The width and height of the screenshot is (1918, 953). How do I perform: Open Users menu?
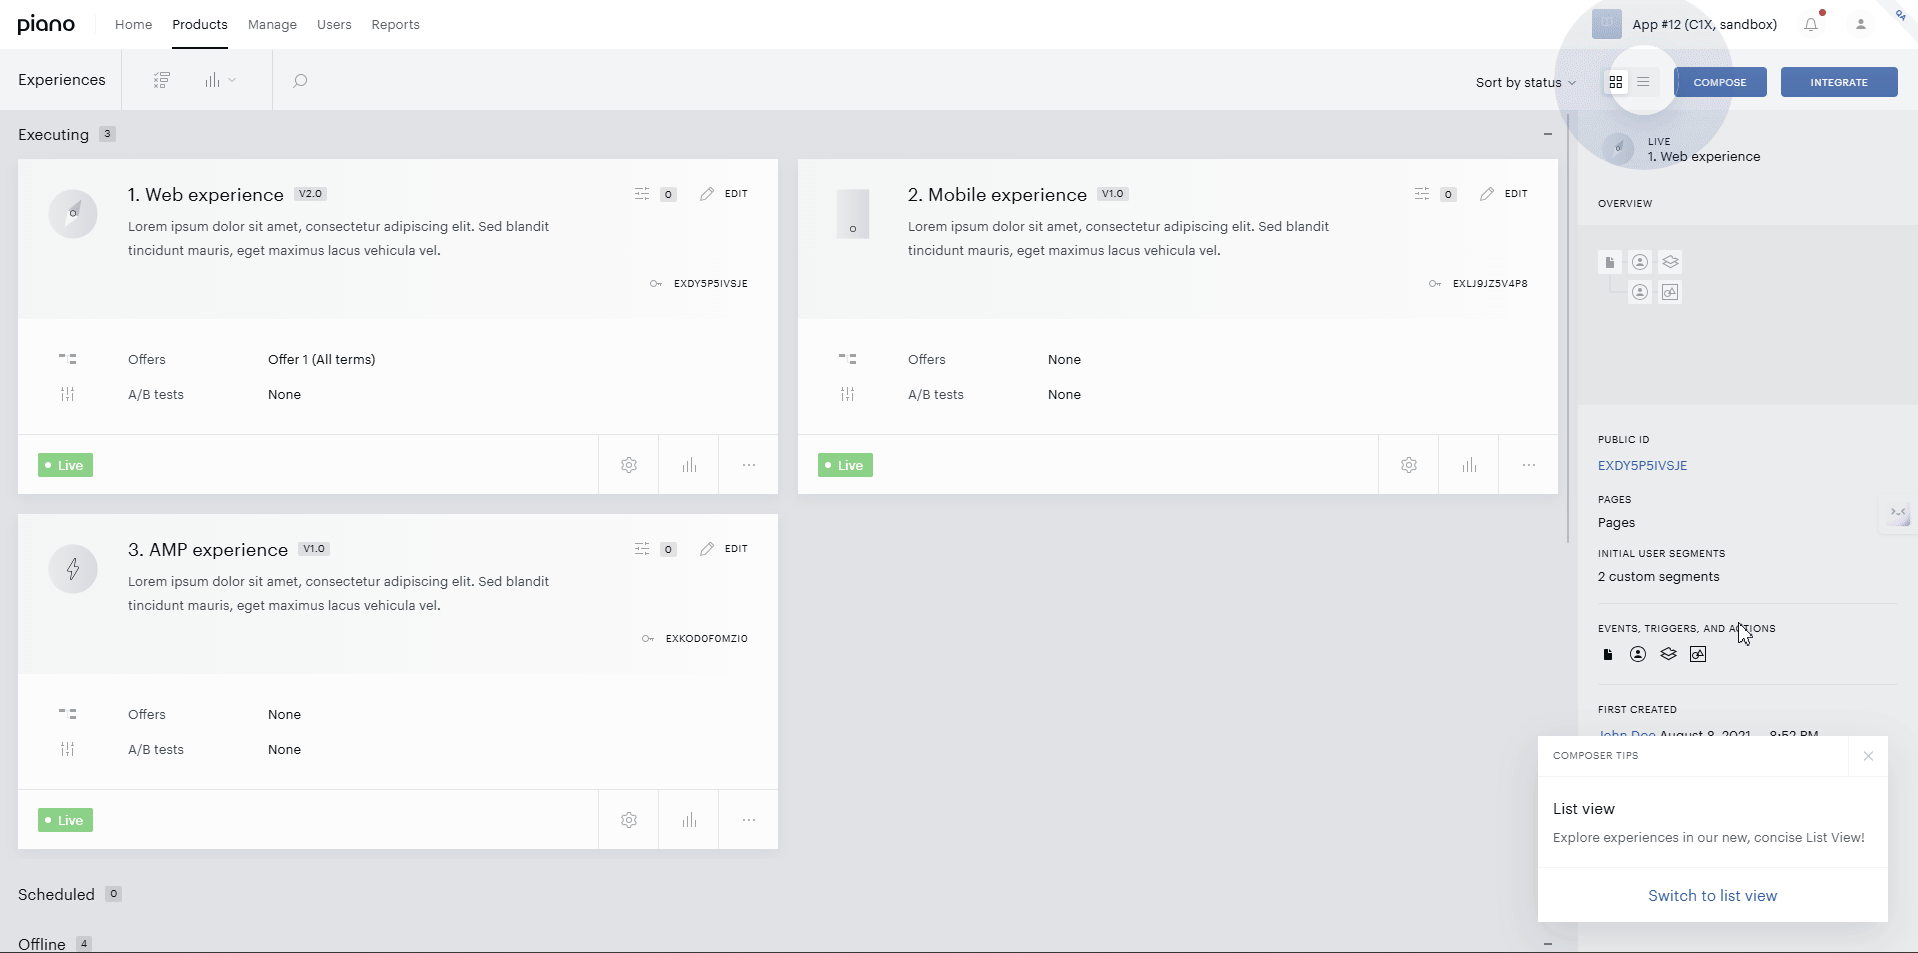(334, 24)
